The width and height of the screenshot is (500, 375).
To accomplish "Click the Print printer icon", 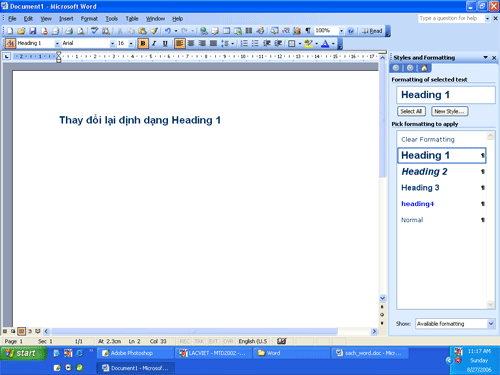I will pyautogui.click(x=69, y=31).
